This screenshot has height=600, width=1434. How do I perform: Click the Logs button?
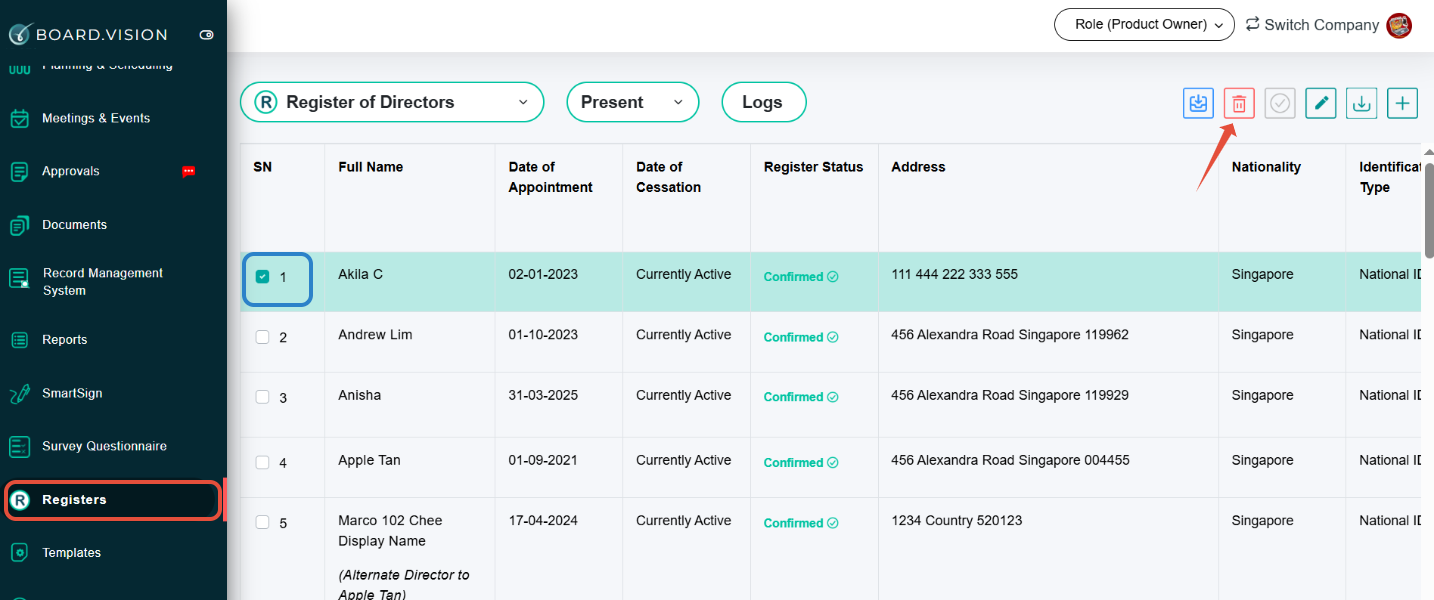pos(763,102)
